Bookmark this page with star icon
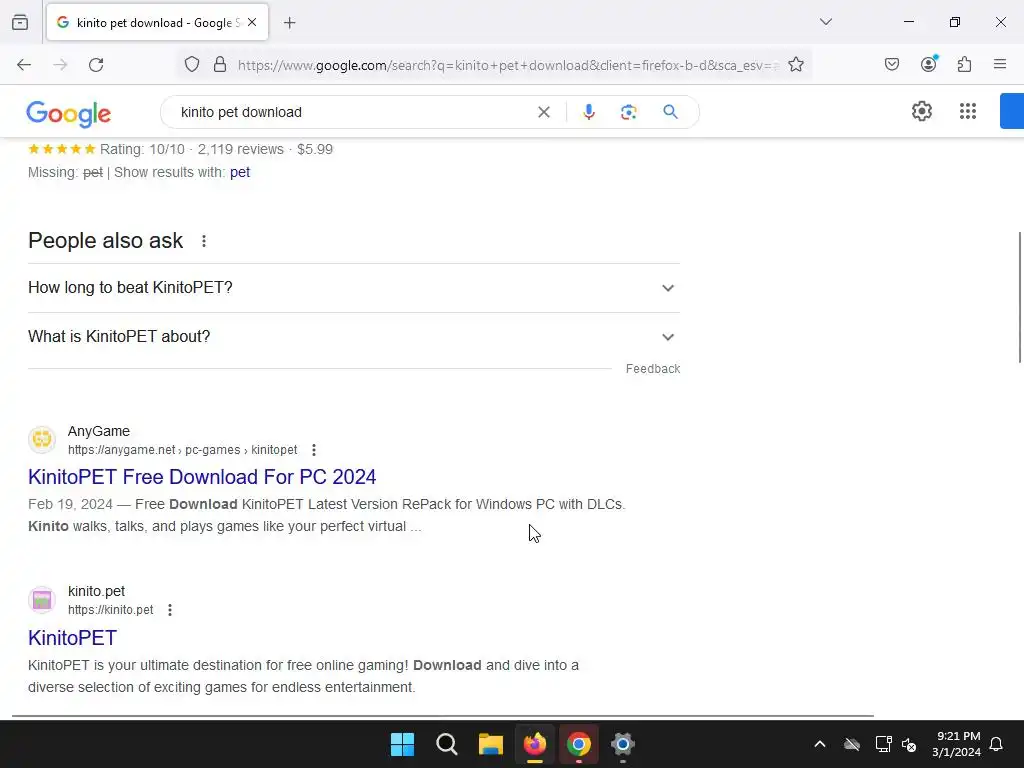The image size is (1024, 768). (x=795, y=65)
